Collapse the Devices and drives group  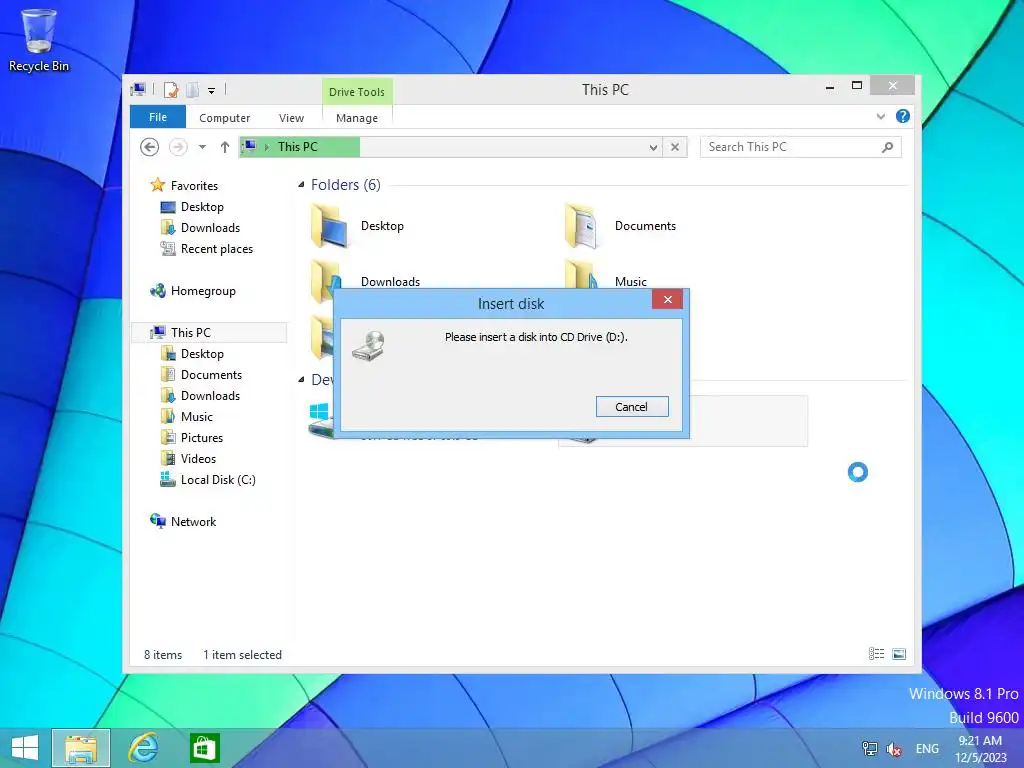pyautogui.click(x=301, y=379)
